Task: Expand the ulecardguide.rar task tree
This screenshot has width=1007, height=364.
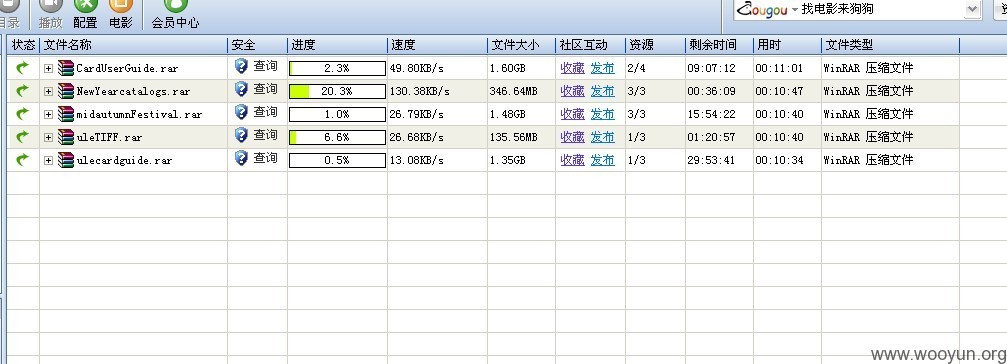Action: pos(48,160)
